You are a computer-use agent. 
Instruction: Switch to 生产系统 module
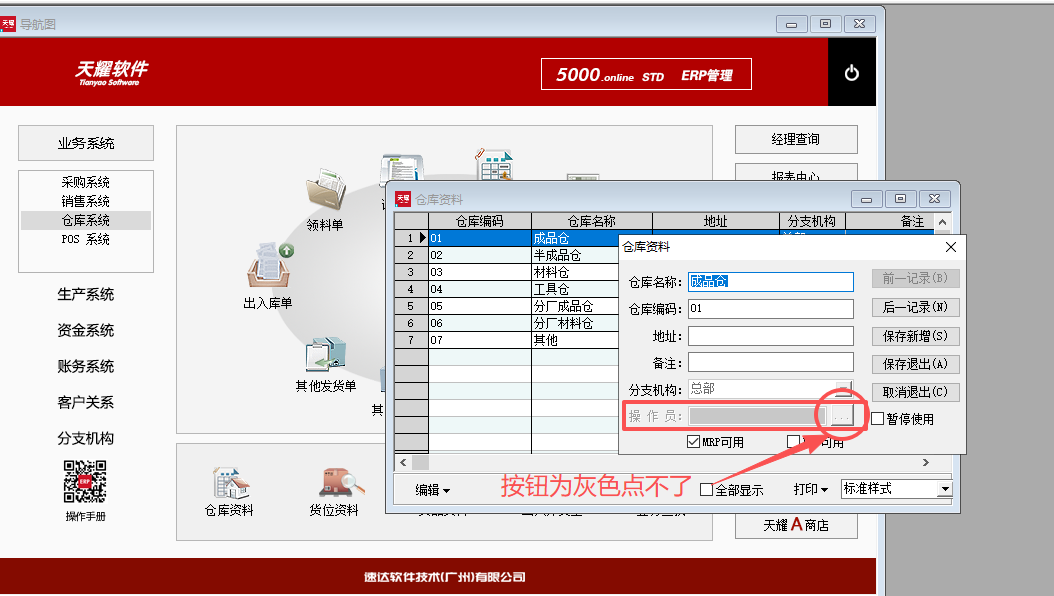[85, 294]
